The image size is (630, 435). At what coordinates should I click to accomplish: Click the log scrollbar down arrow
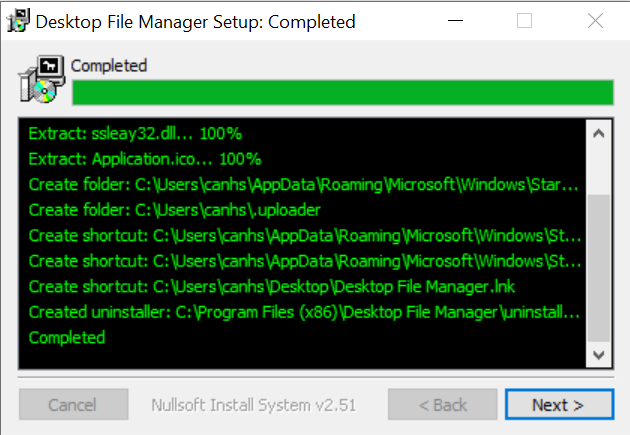[x=599, y=355]
